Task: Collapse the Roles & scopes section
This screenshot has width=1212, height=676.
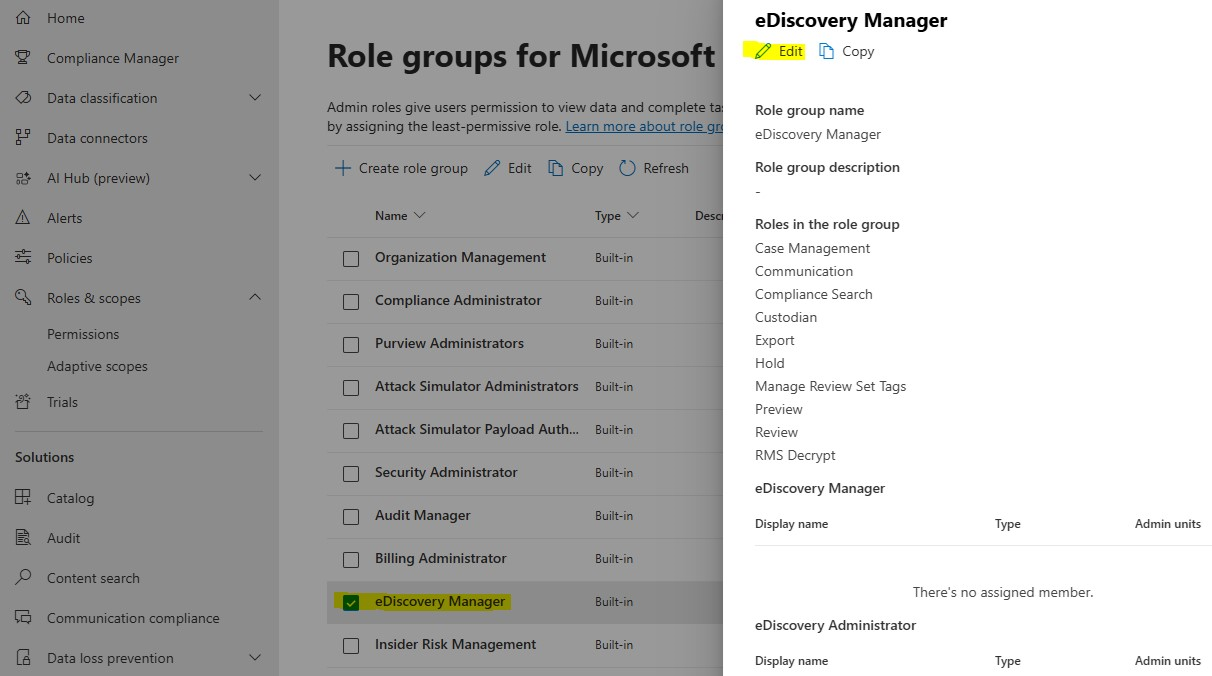Action: (255, 298)
